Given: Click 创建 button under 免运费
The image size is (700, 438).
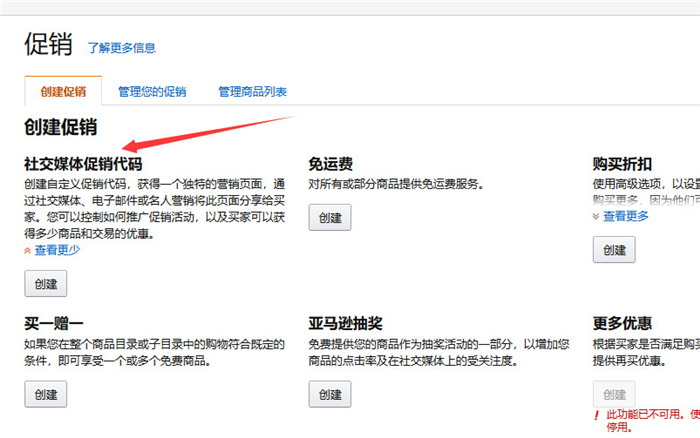Looking at the screenshot, I should [x=330, y=217].
